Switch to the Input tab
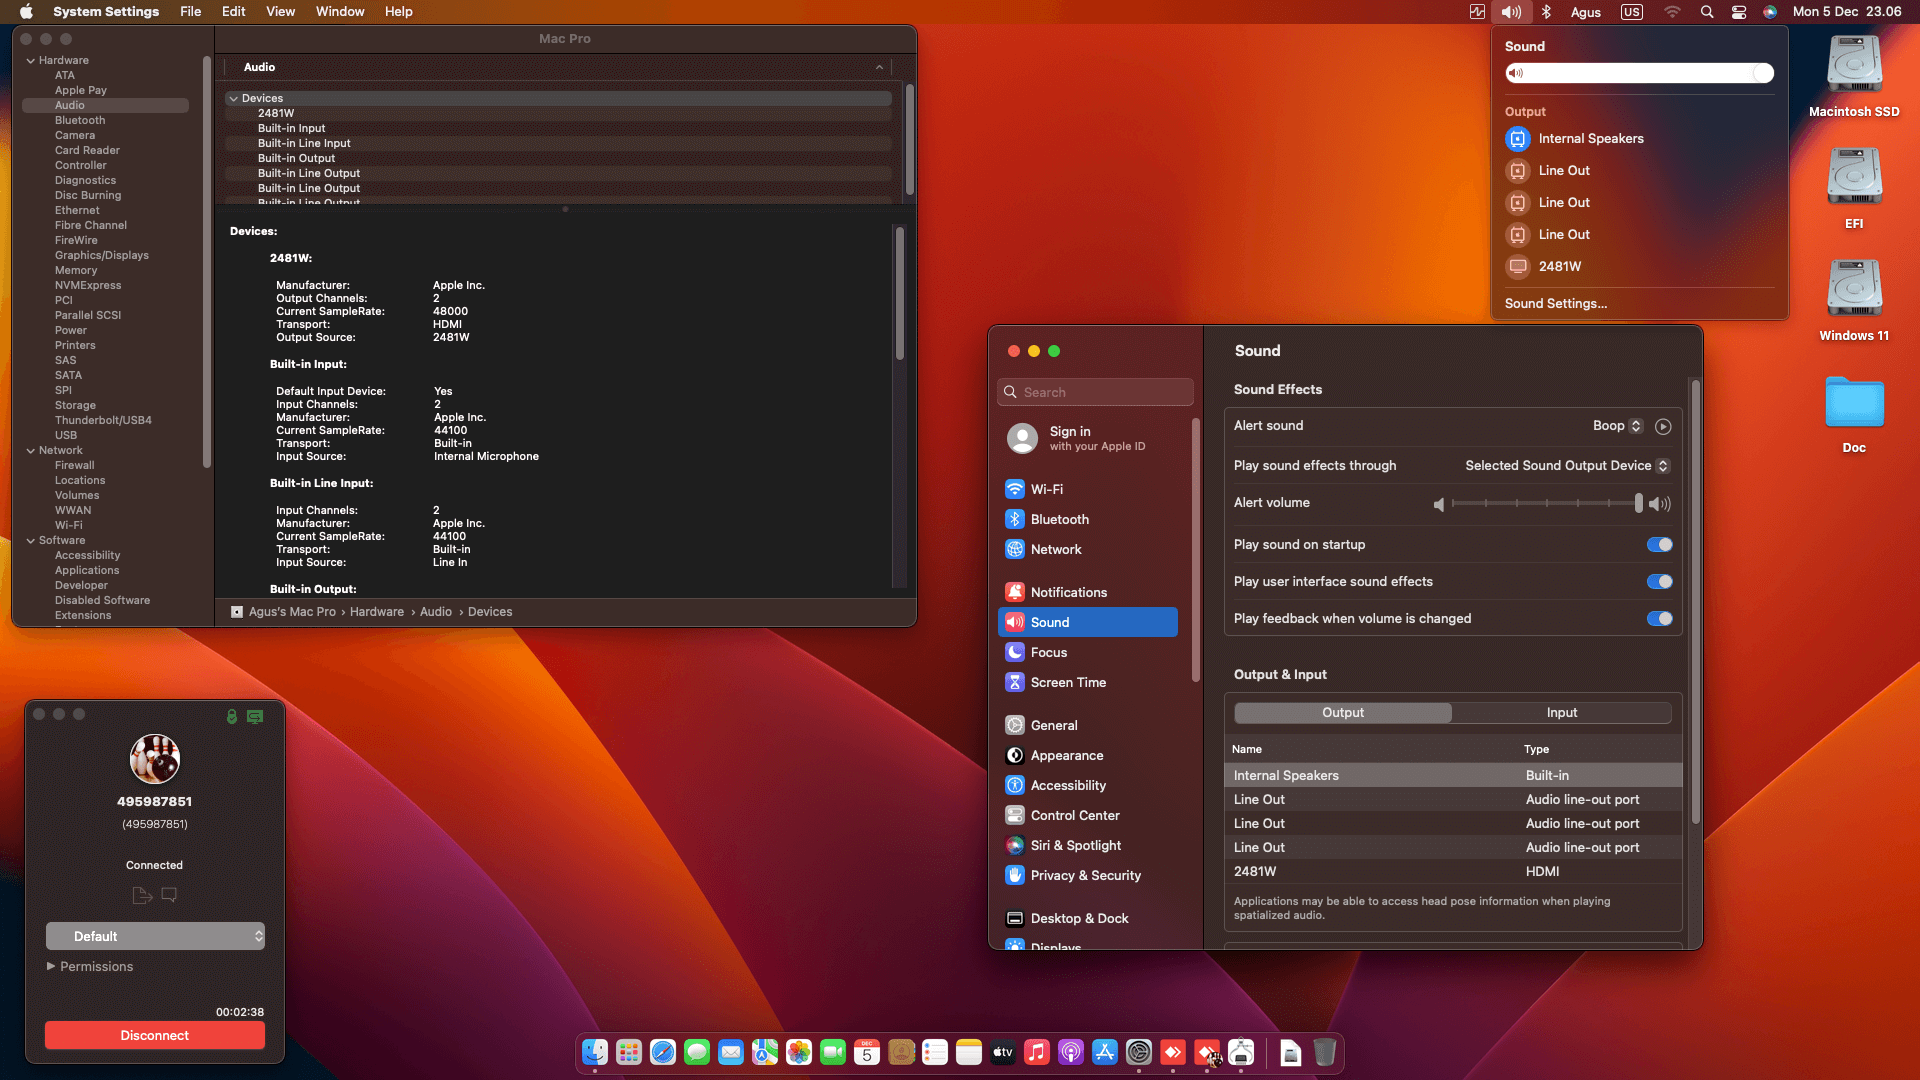The image size is (1920, 1080). click(1561, 713)
